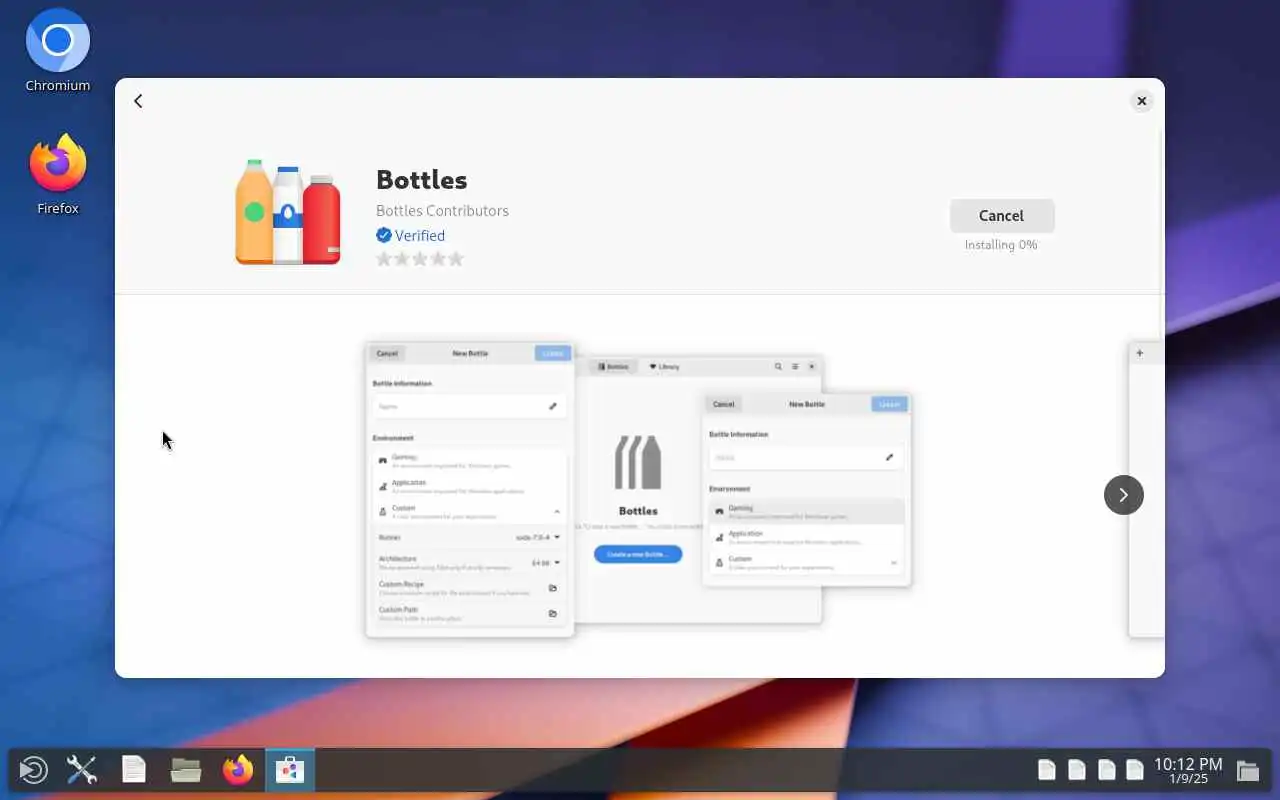Viewport: 1280px width, 800px height.
Task: Open the text editor in the taskbar
Action: [x=134, y=770]
